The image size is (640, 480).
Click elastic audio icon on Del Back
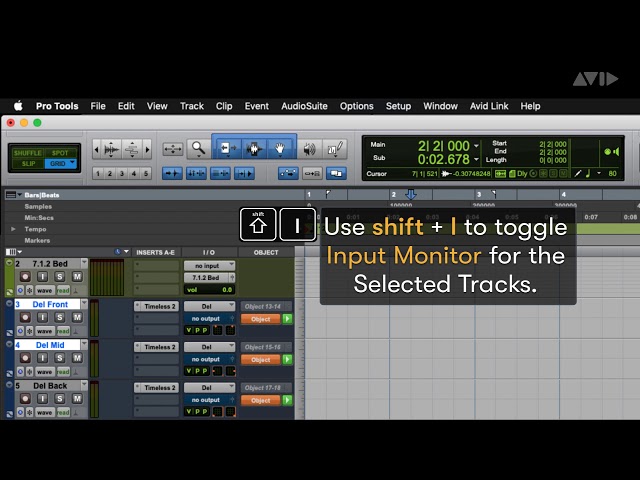[76, 412]
